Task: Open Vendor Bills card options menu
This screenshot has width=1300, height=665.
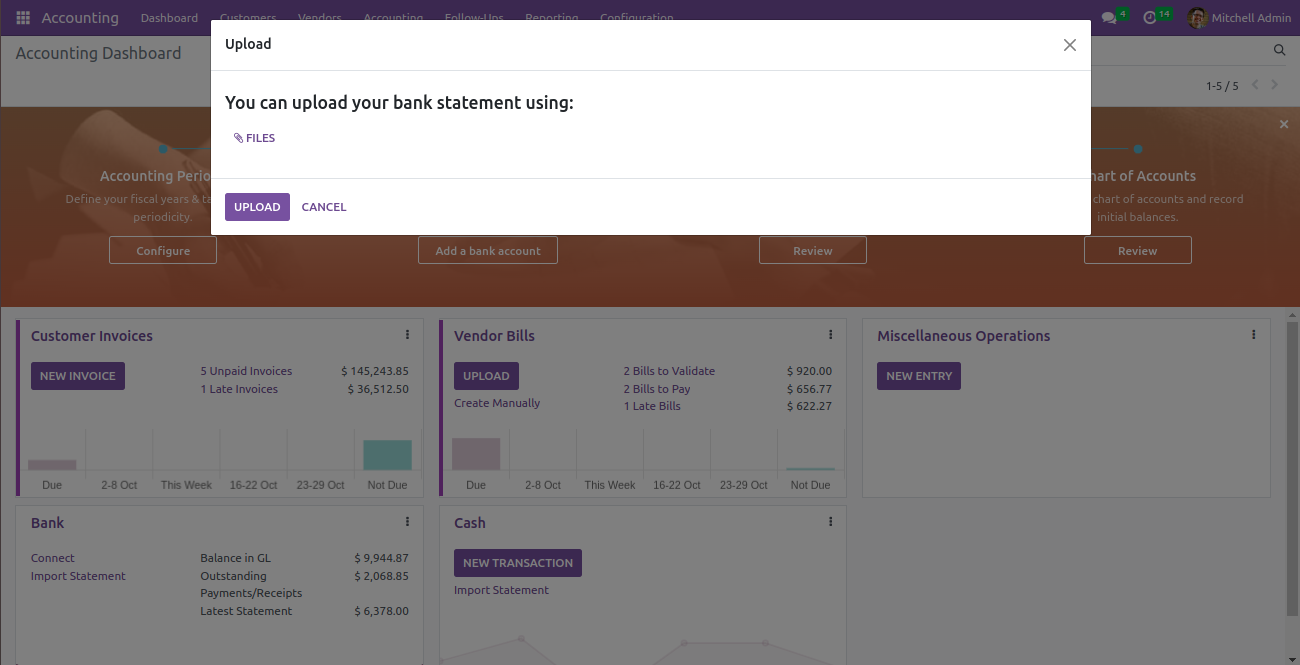Action: (830, 335)
